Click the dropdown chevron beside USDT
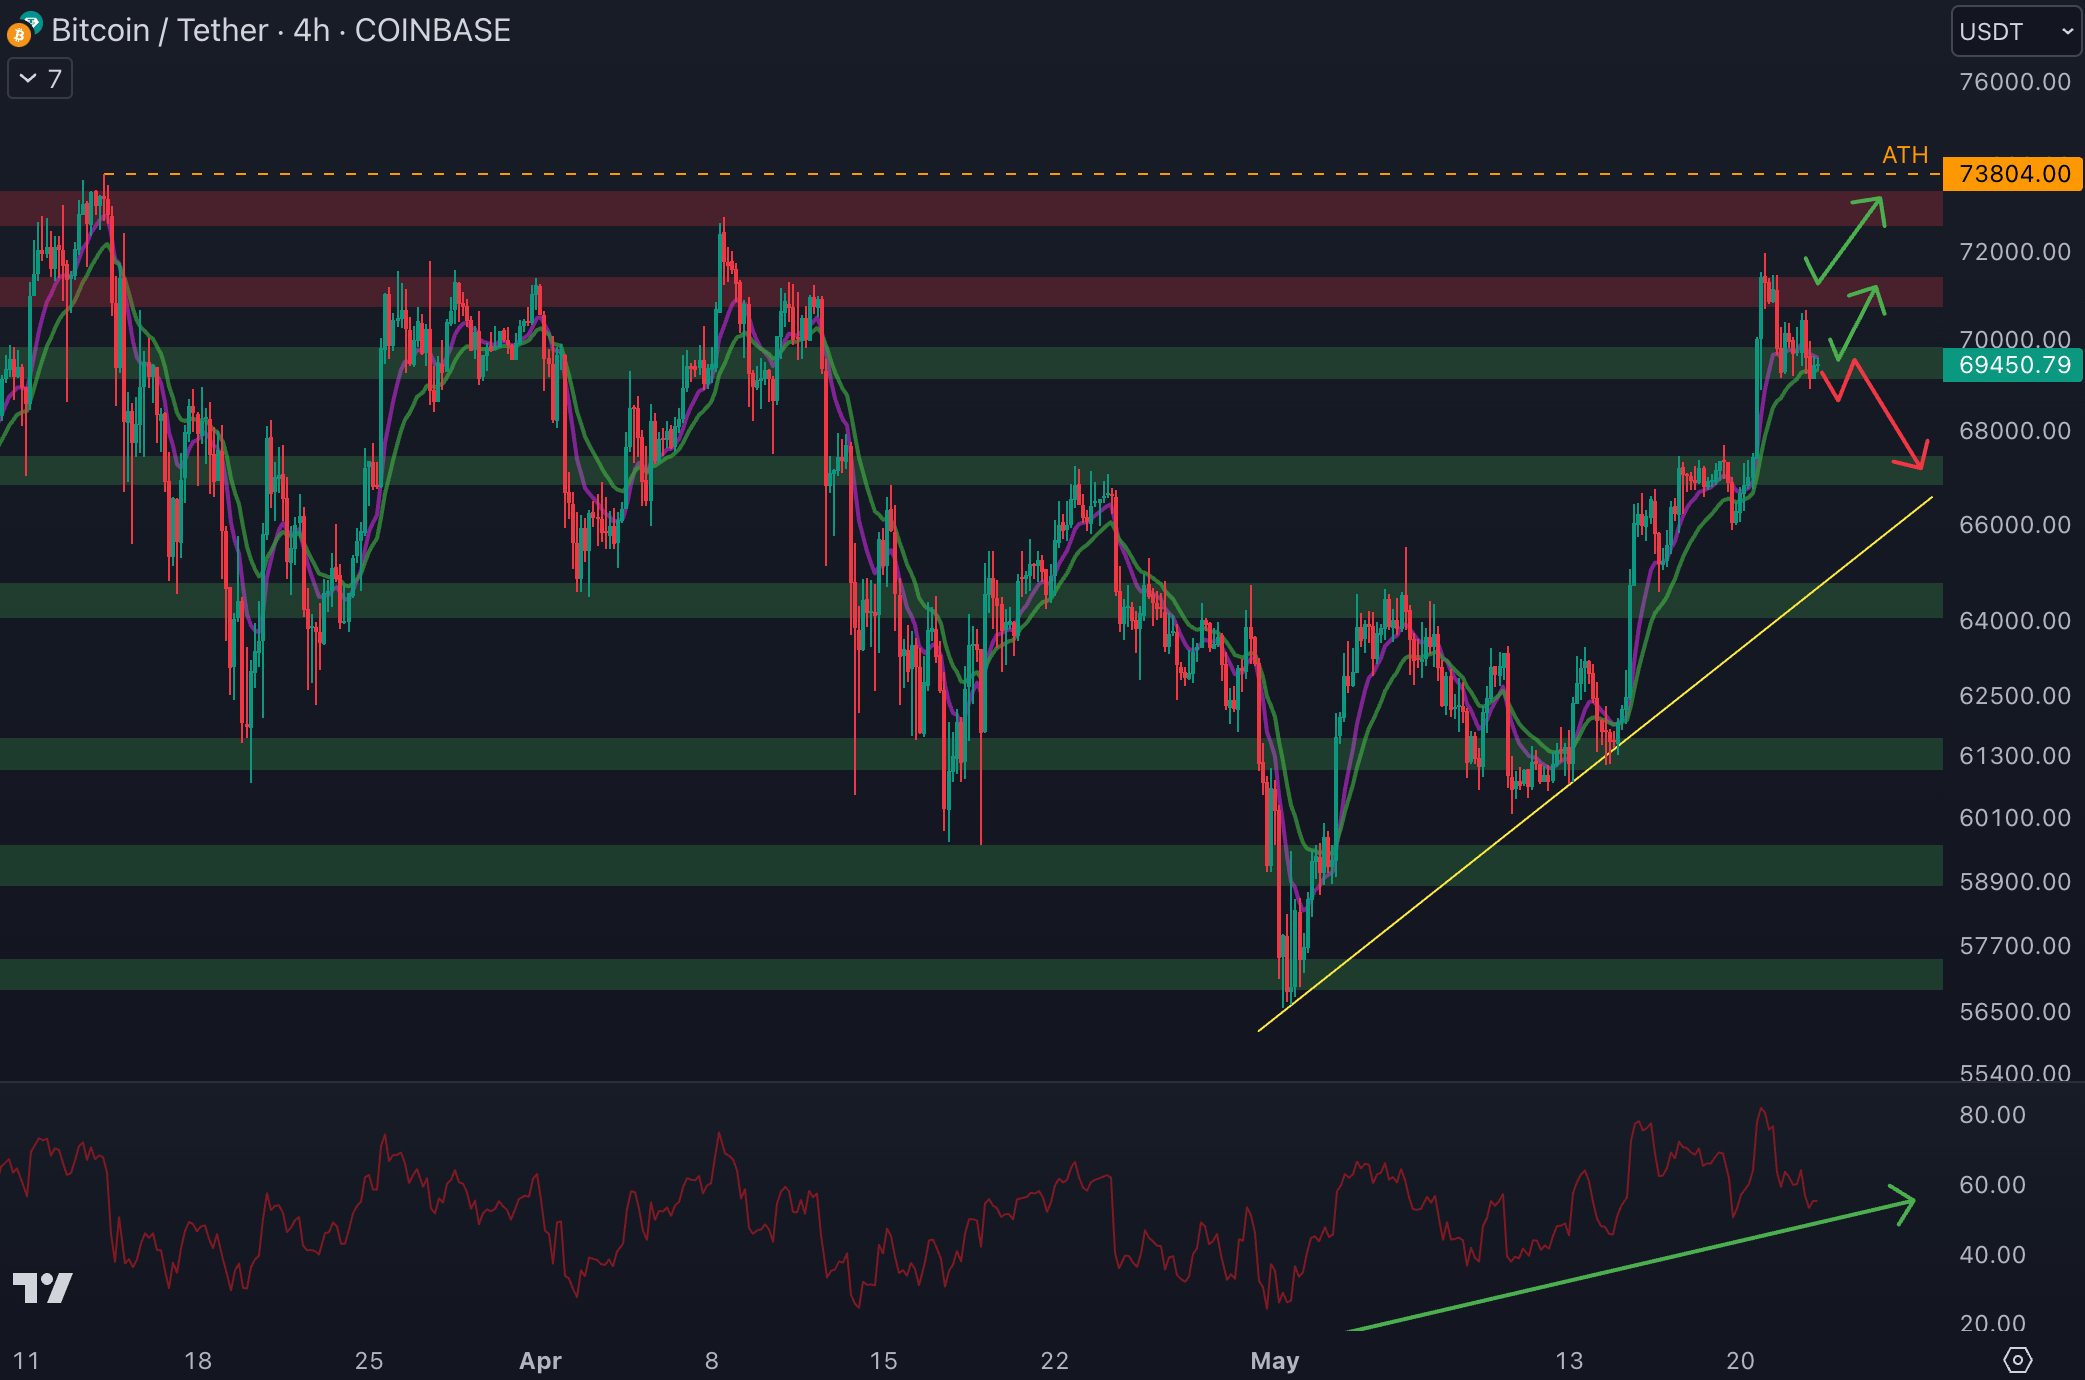 (x=2066, y=31)
